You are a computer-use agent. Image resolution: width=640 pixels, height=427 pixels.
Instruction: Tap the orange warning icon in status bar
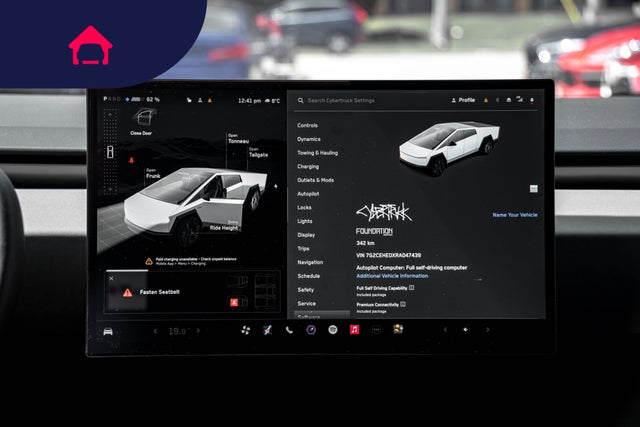point(210,100)
